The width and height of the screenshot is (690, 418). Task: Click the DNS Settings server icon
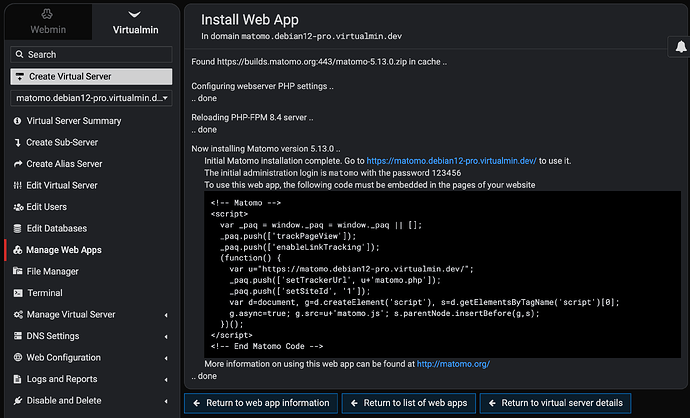pos(18,336)
